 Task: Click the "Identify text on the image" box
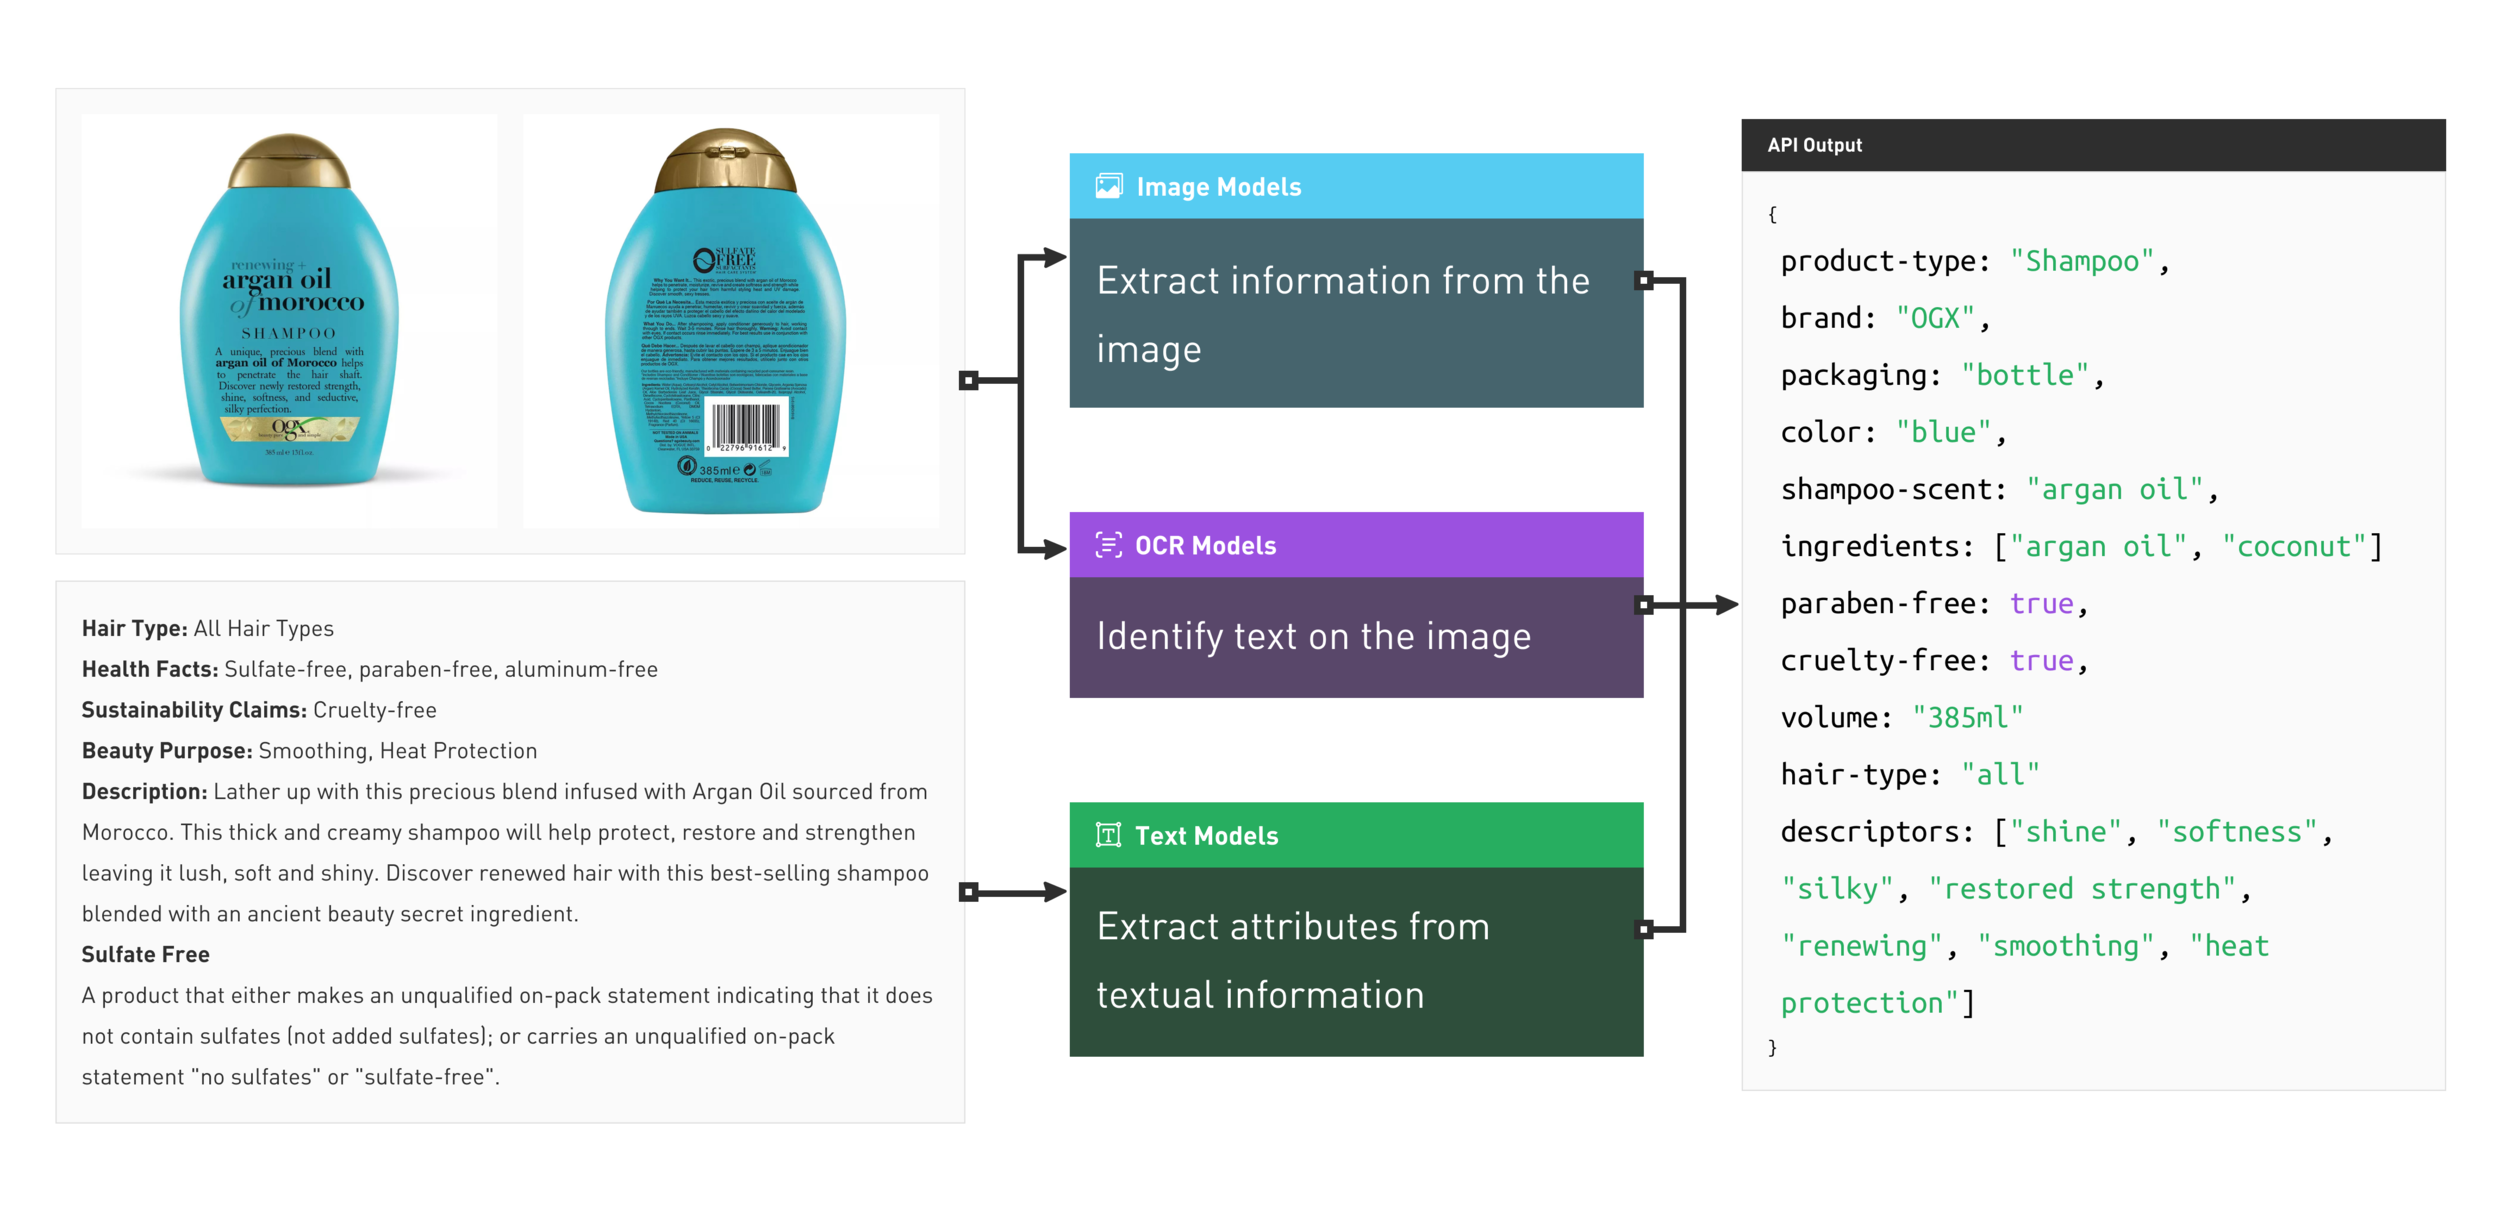[1355, 637]
